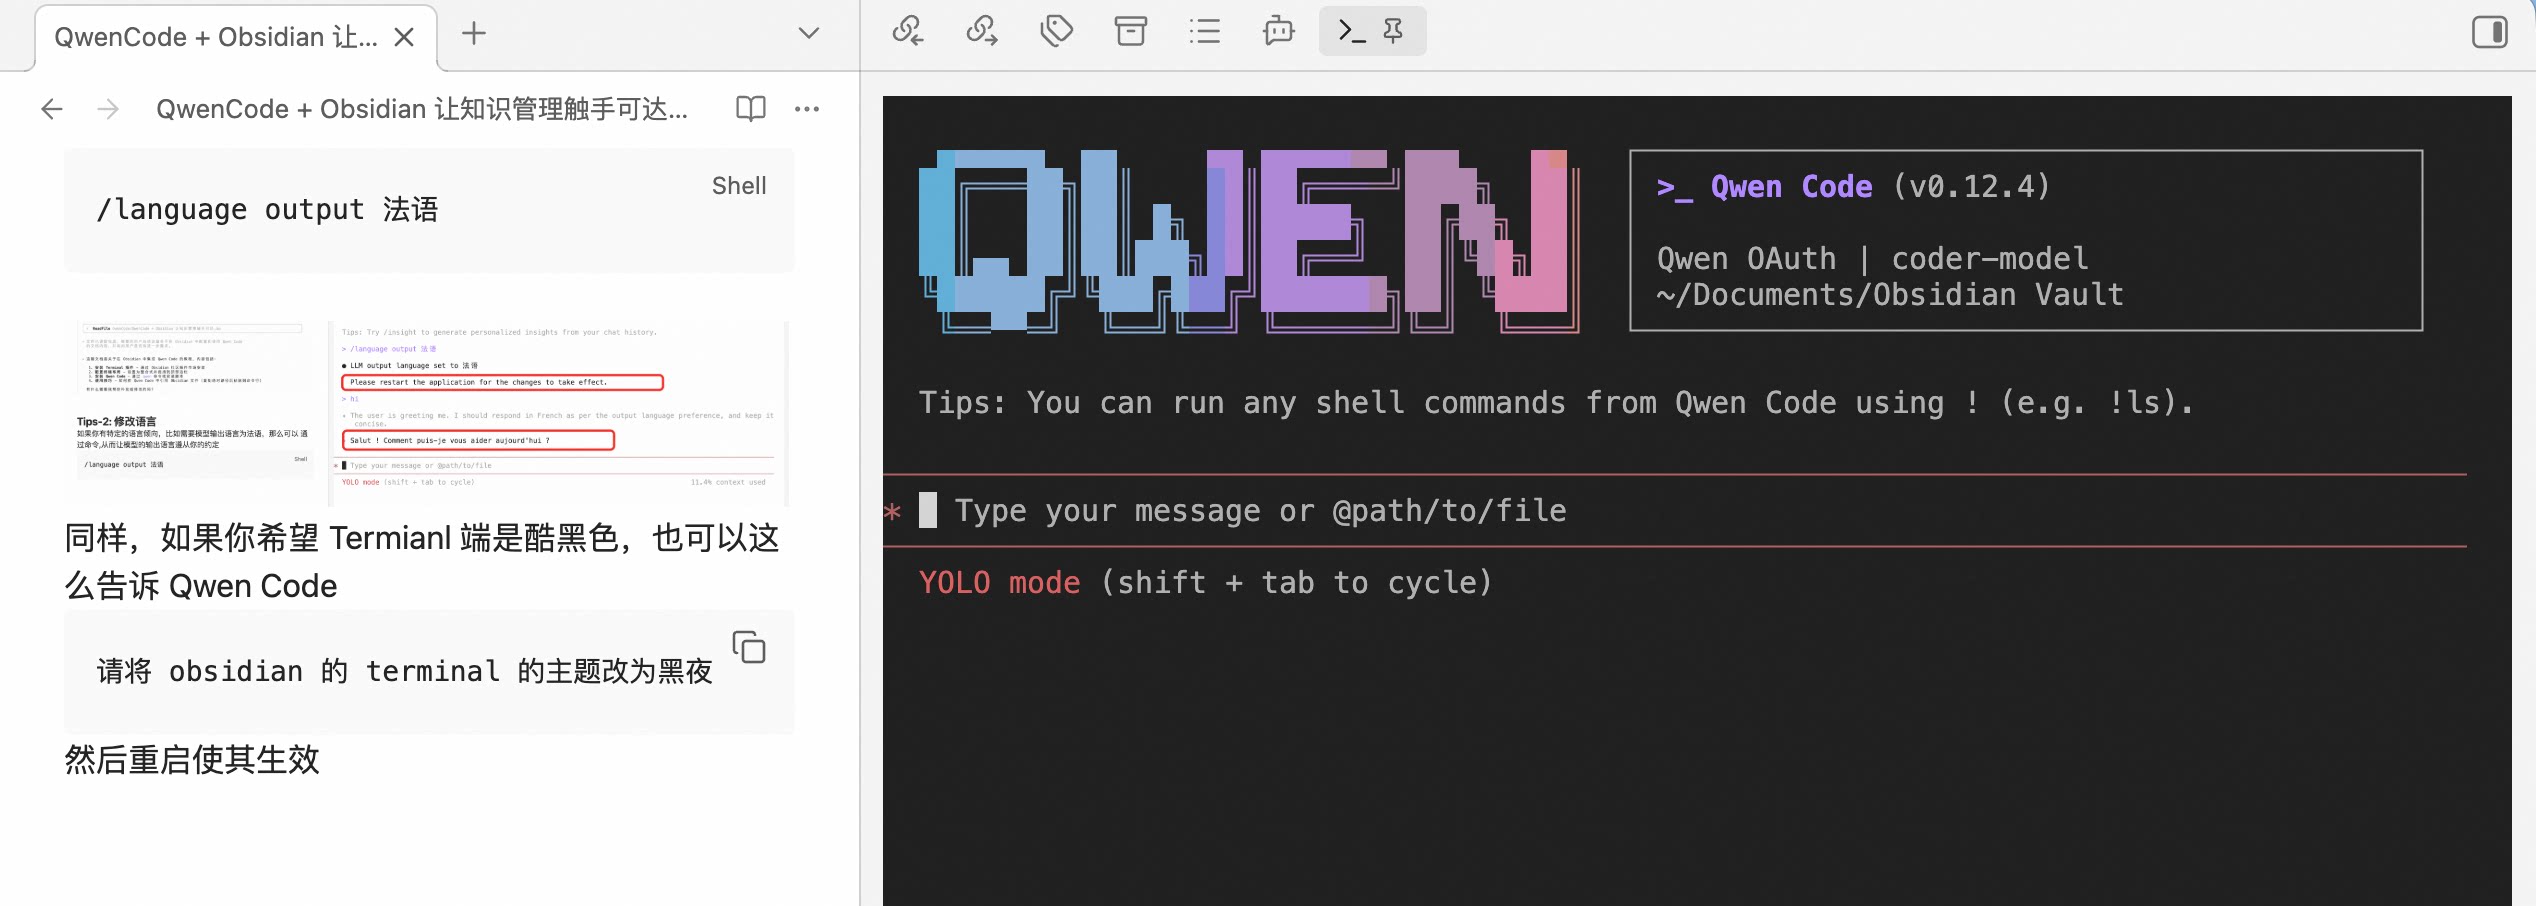2536x906 pixels.
Task: Click the pin icon beside terminal tab
Action: 1393,31
